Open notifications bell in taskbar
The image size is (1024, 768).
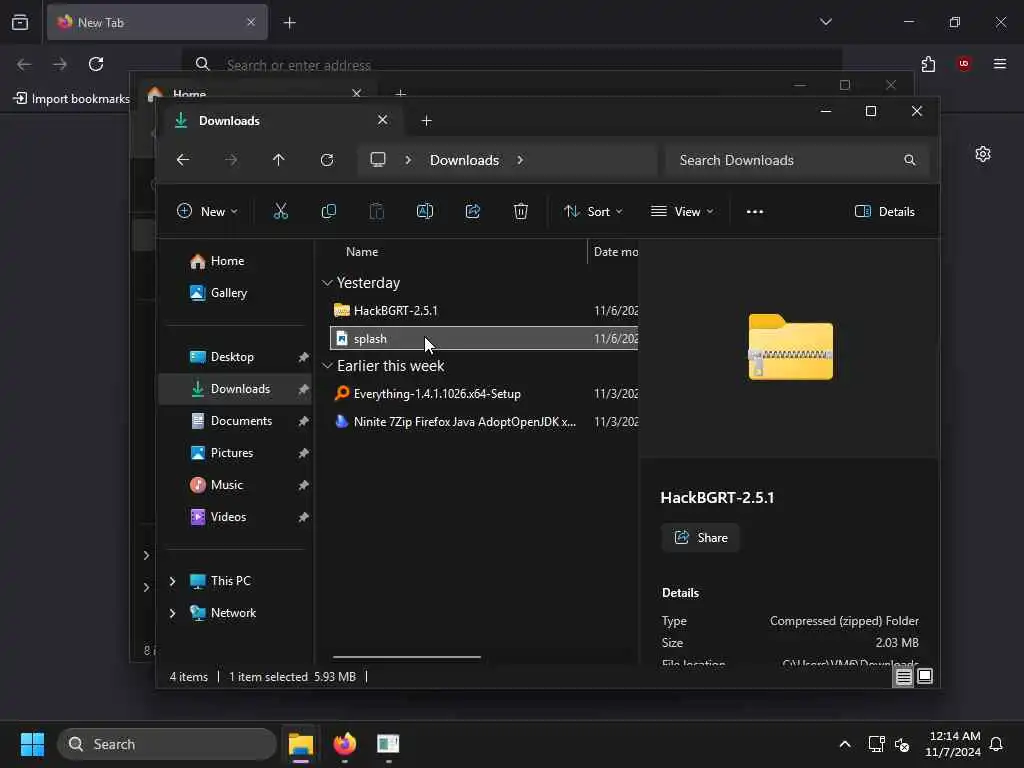pyautogui.click(x=997, y=744)
